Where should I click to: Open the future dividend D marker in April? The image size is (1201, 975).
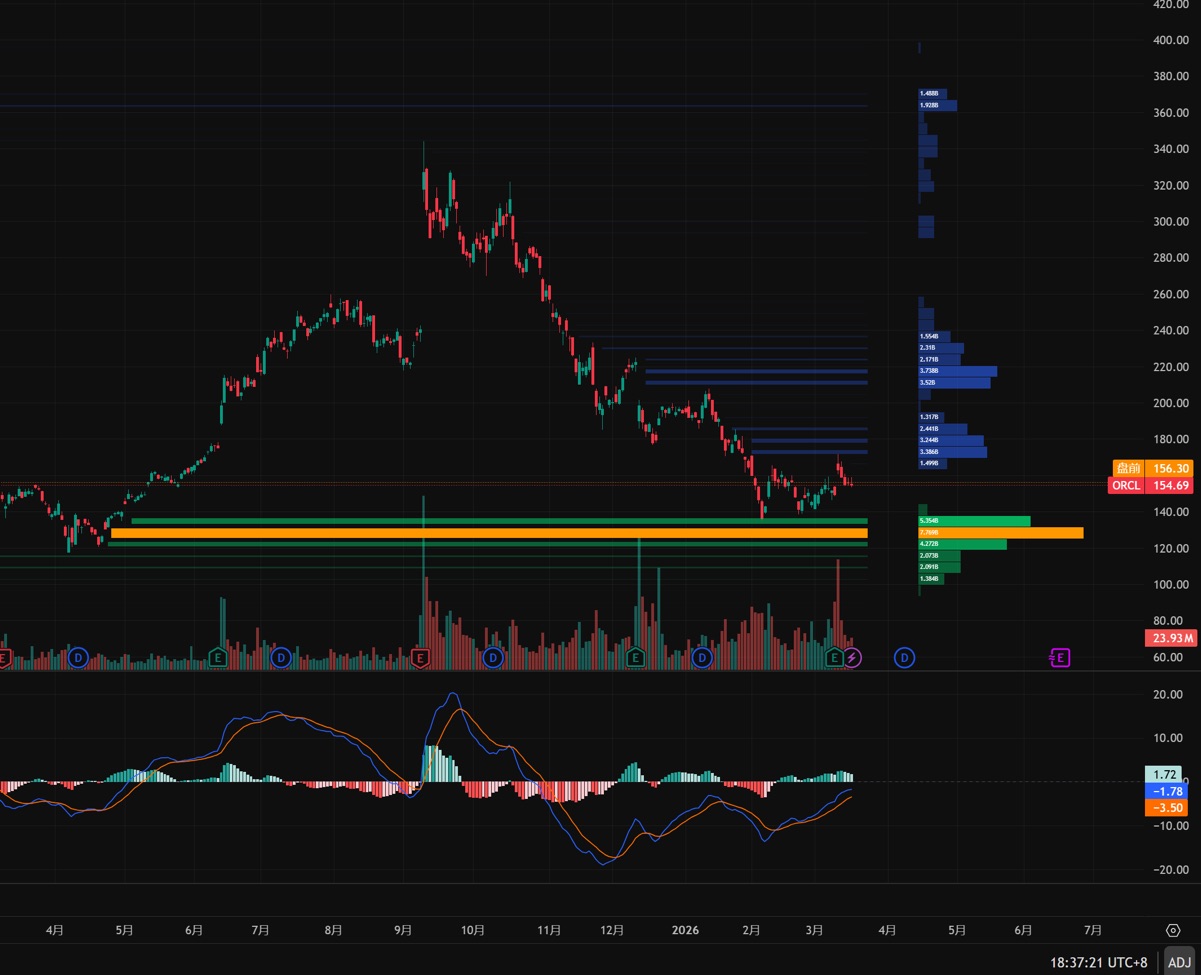point(904,658)
